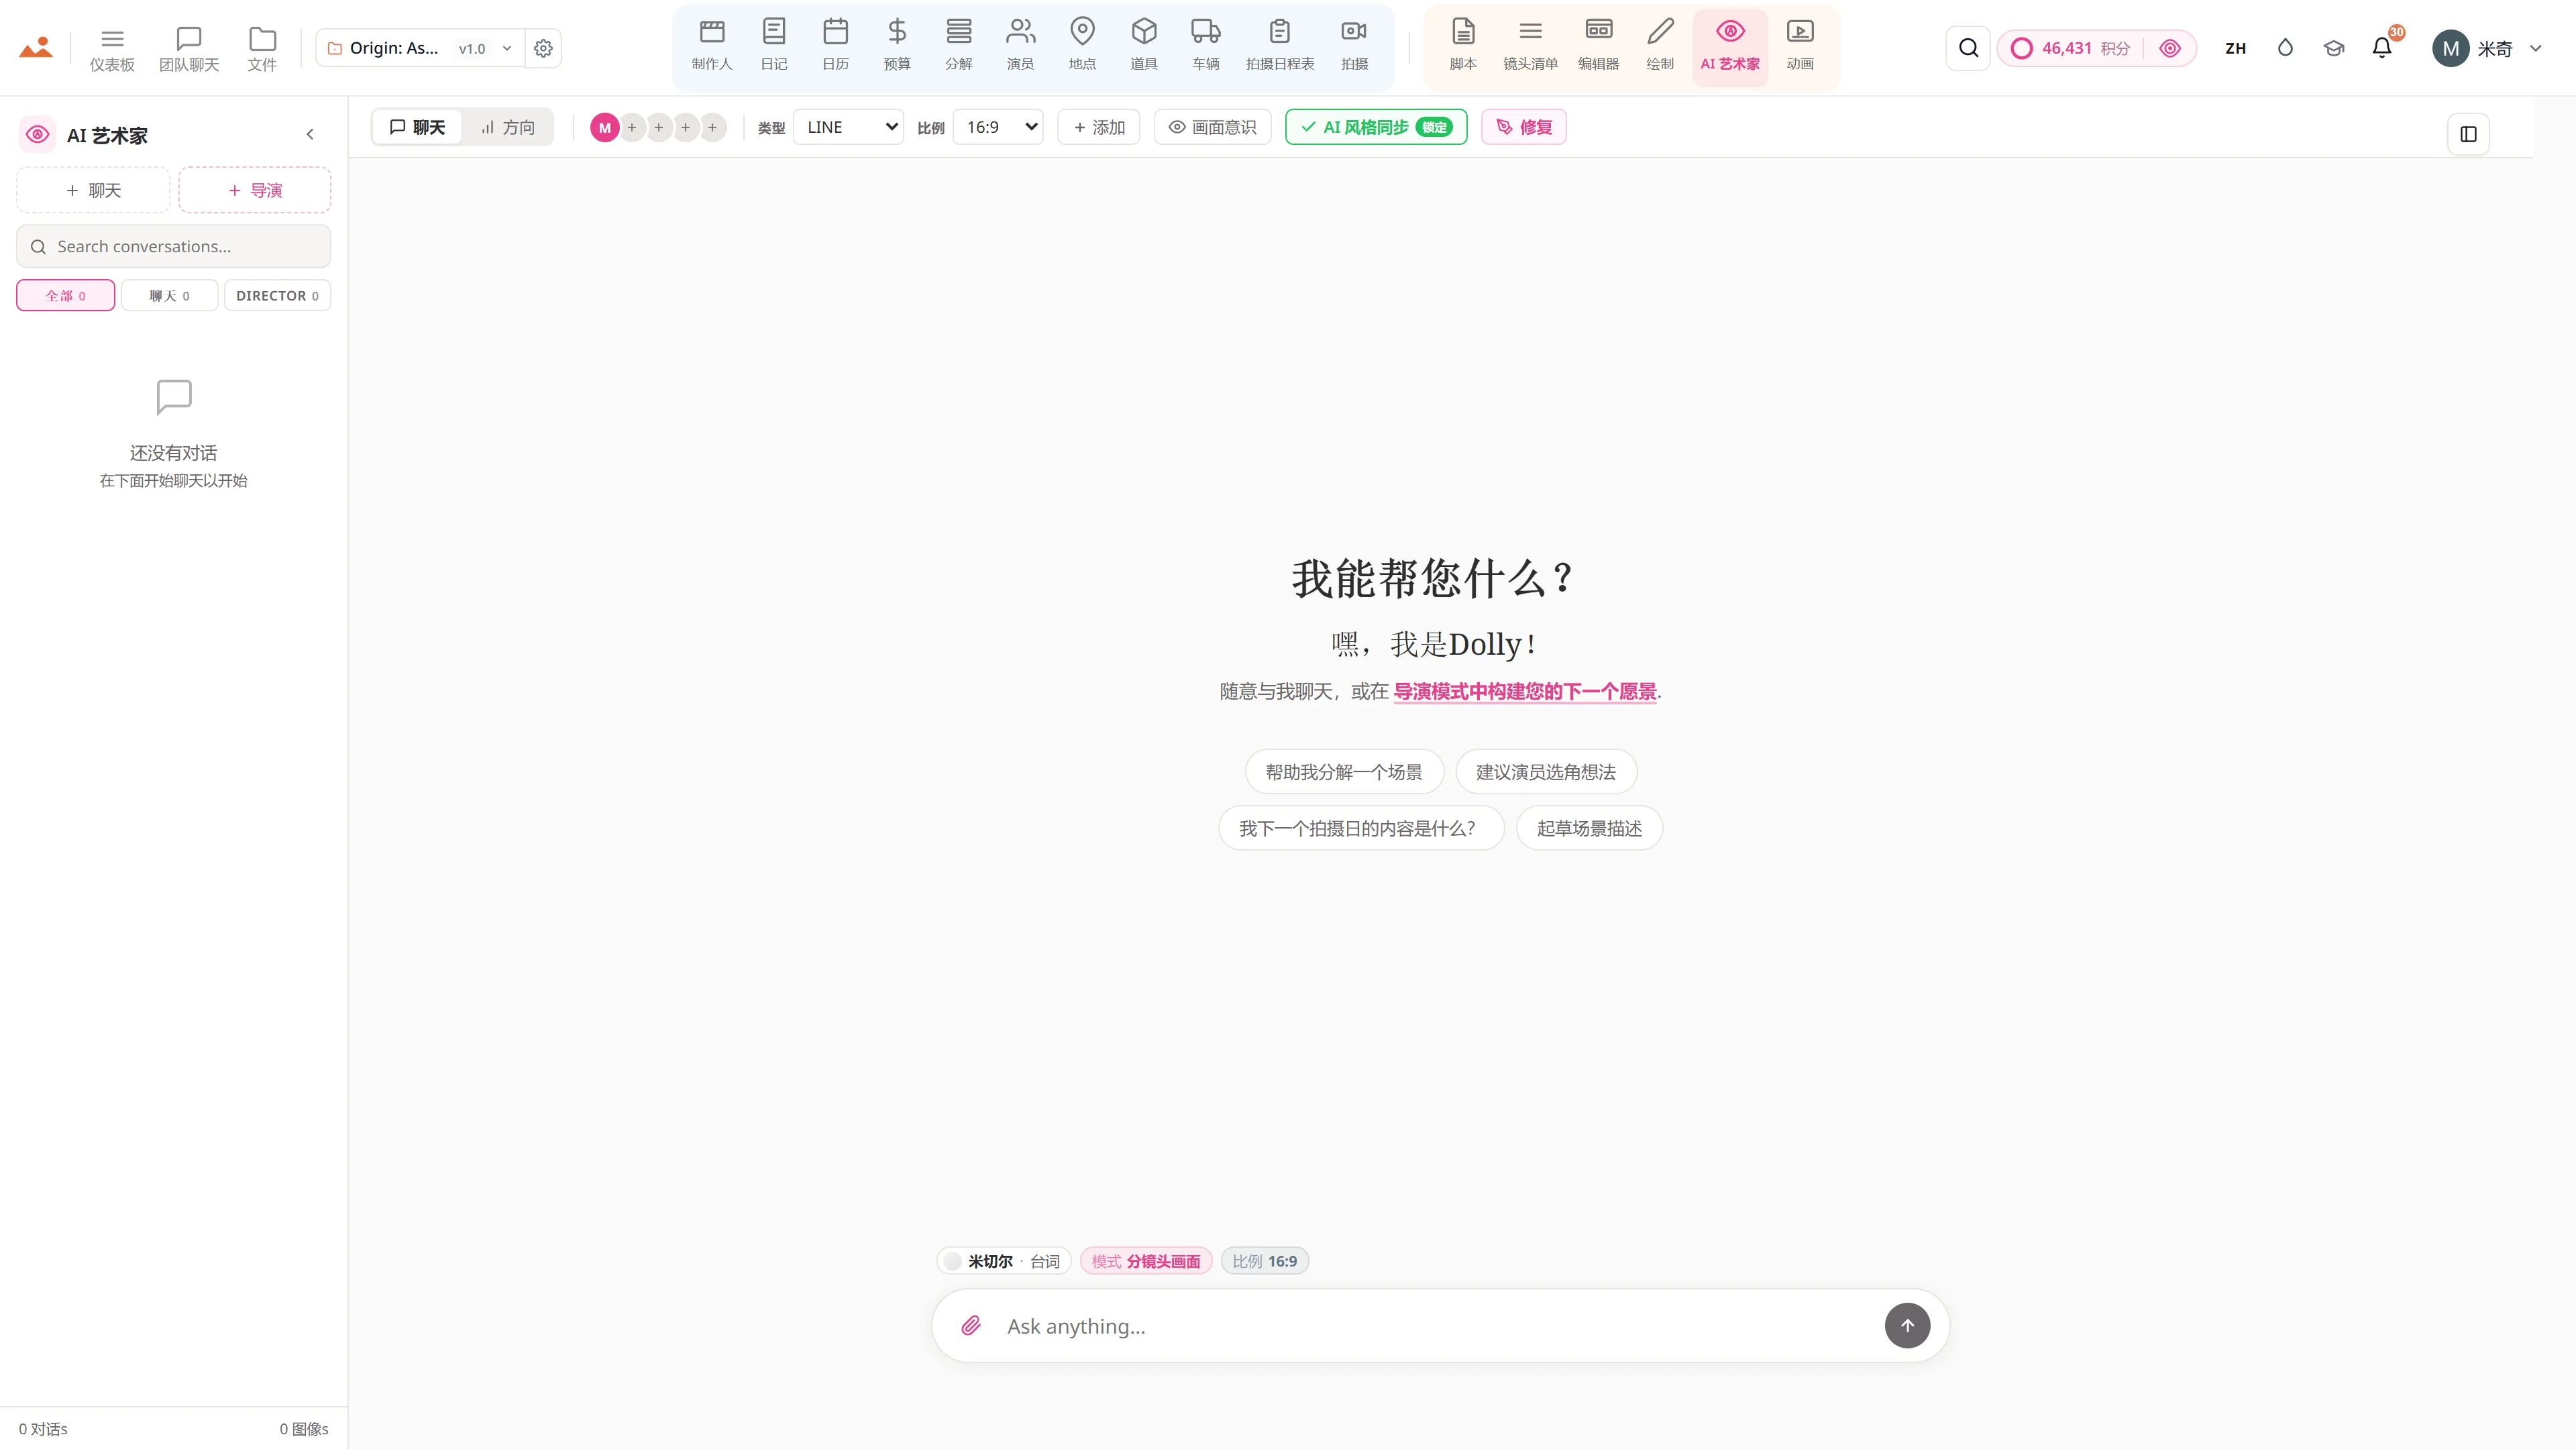Expand the 米奇 user account menu

[2487, 48]
